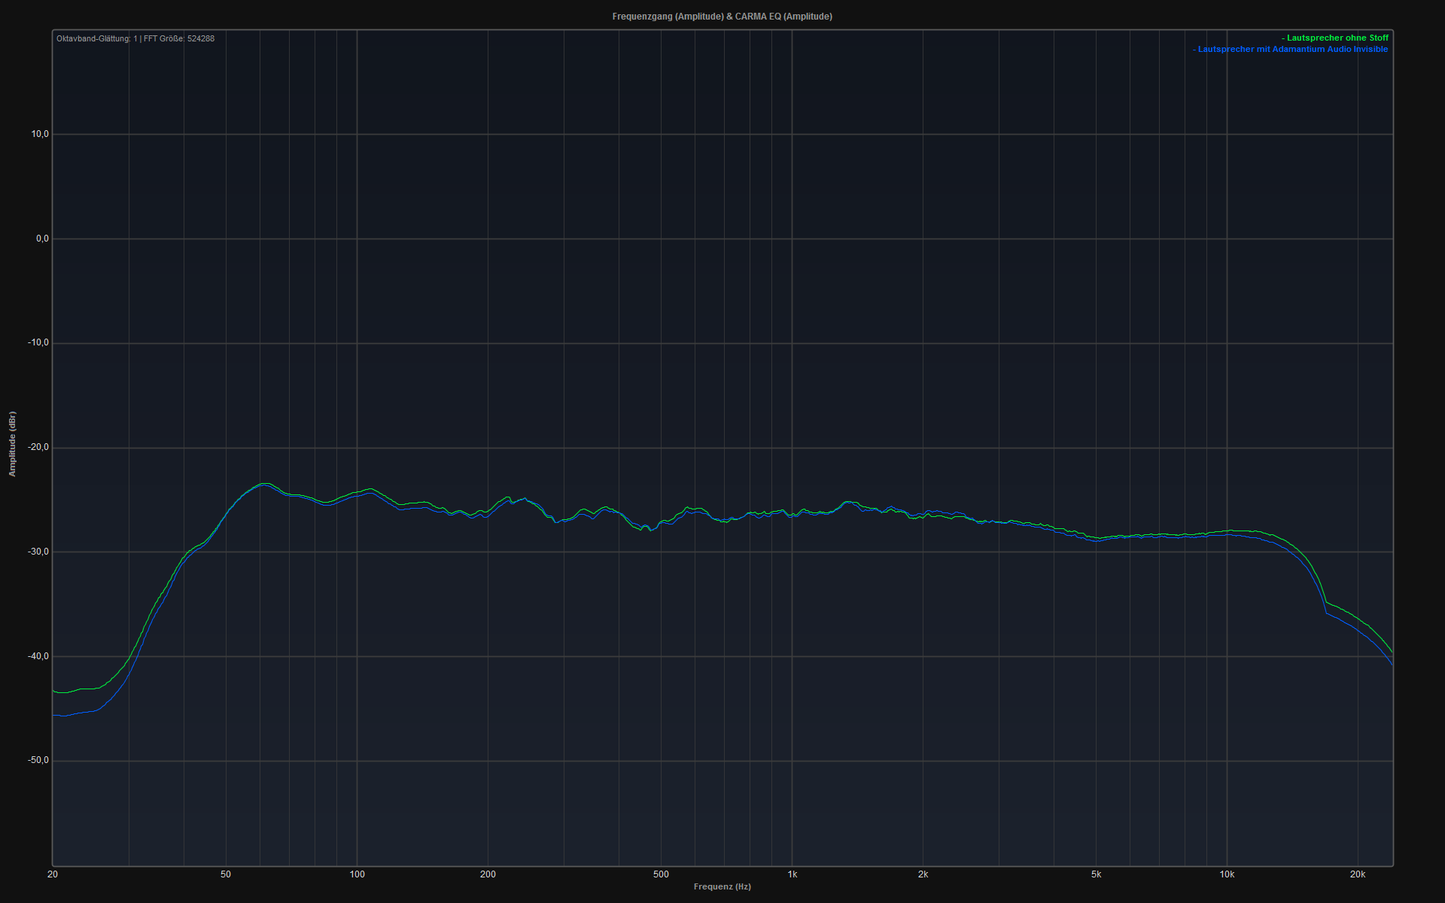Click the 'Amplitude (dBr)' vertical axis label
Viewport: 1445px width, 903px height.
click(13, 444)
